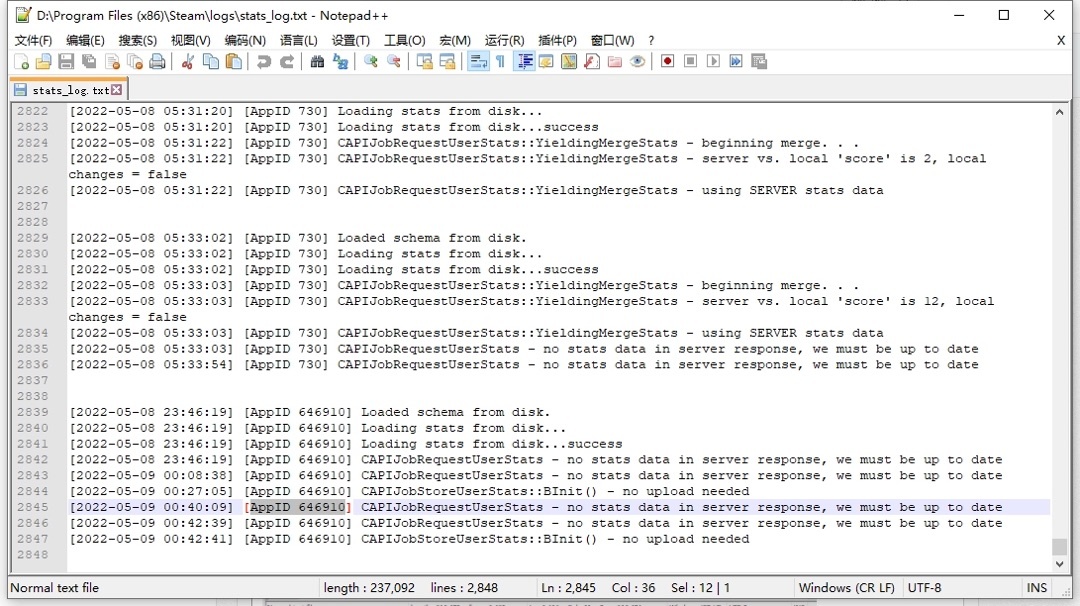Stop macro recording button
Image resolution: width=1080 pixels, height=606 pixels.
[691, 62]
